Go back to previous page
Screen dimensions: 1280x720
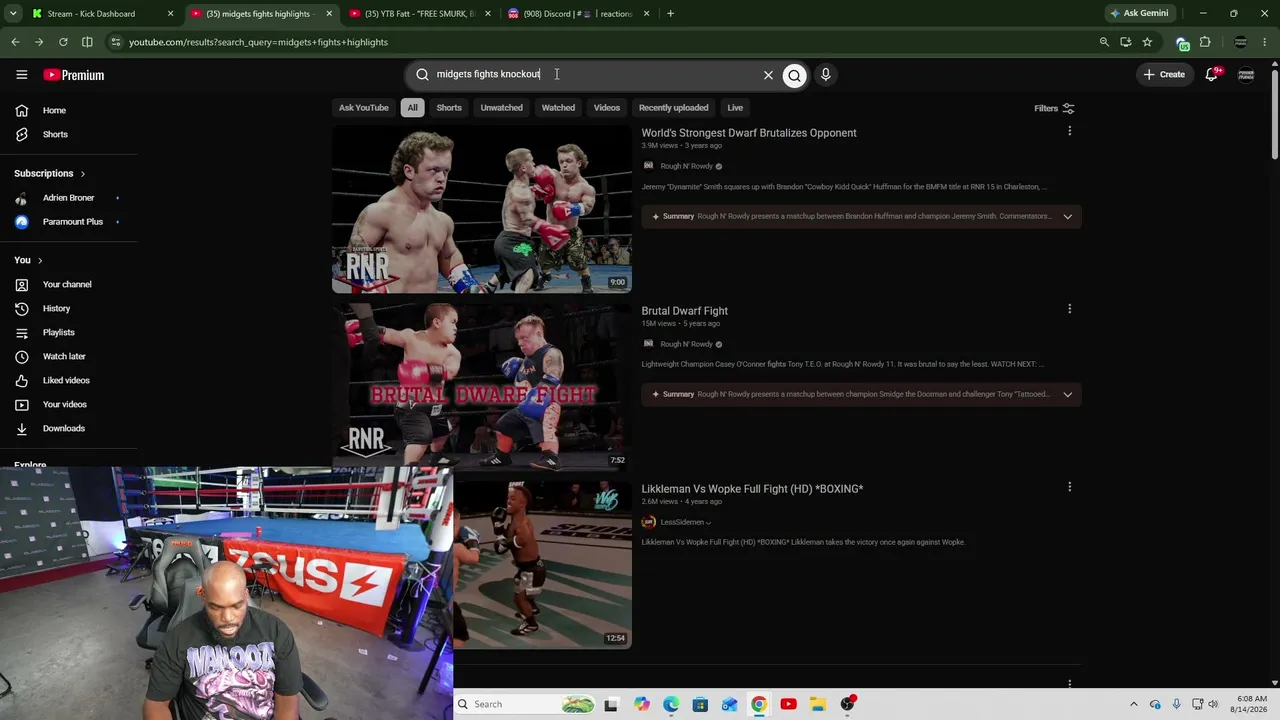click(15, 42)
